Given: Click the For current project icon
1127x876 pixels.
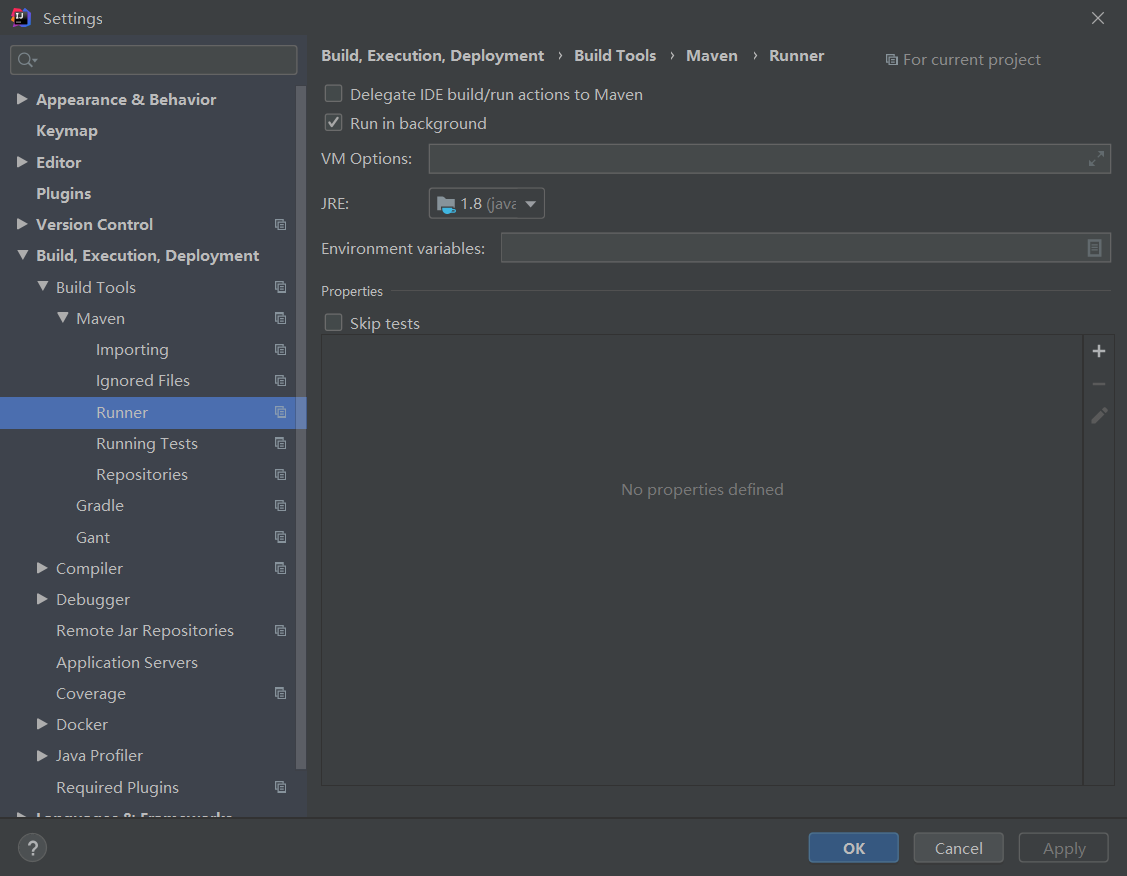Looking at the screenshot, I should tap(891, 60).
